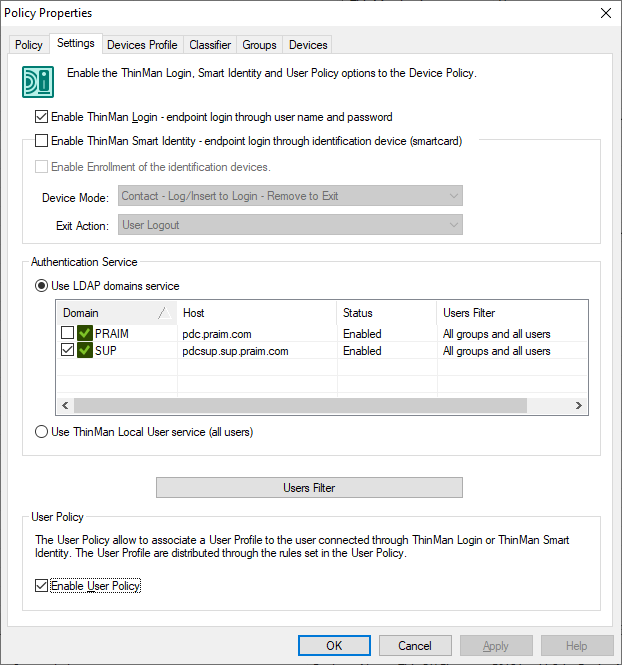Click Enabled status in PRAIM row
This screenshot has height=665, width=622.
point(362,334)
